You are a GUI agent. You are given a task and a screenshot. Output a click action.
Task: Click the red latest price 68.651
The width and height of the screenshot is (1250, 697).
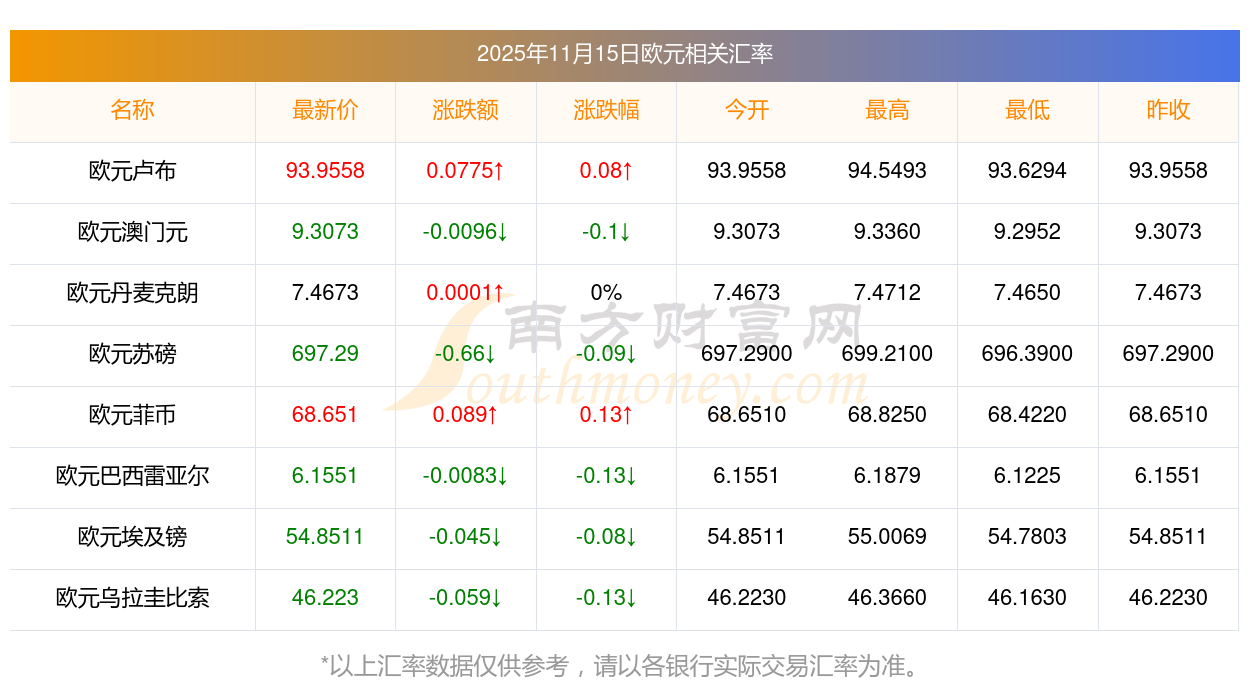click(x=325, y=415)
